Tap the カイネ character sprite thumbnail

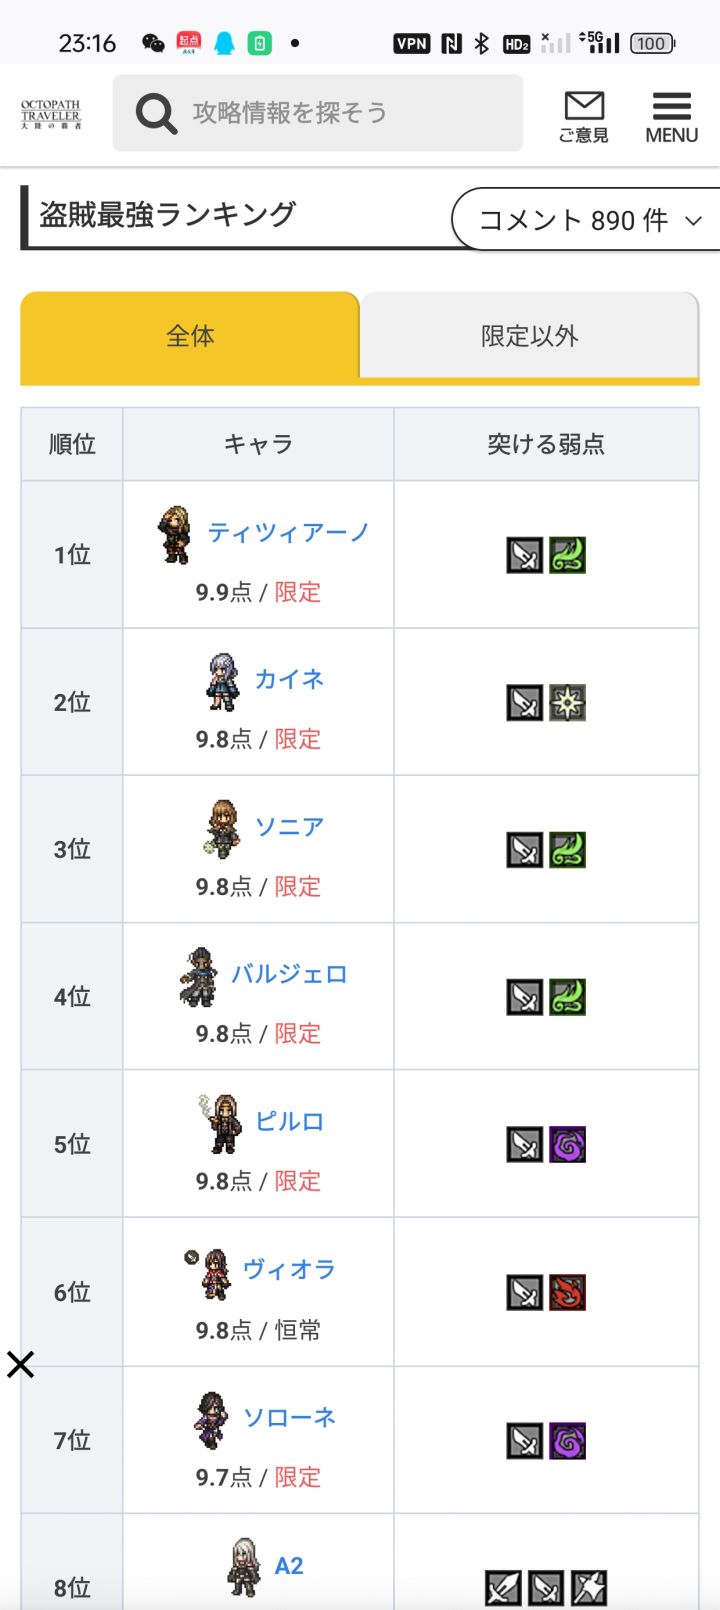223,682
